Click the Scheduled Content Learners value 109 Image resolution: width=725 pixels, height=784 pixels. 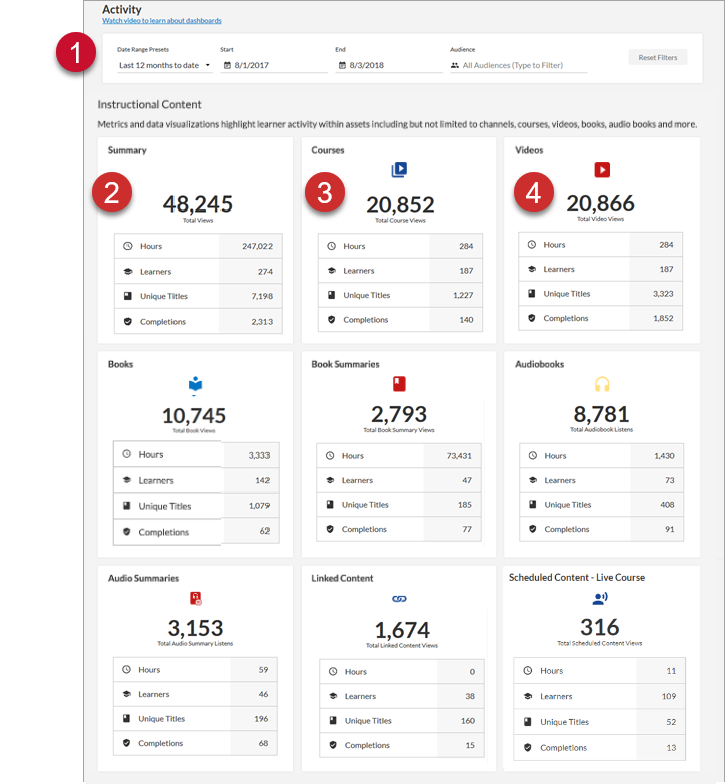669,696
